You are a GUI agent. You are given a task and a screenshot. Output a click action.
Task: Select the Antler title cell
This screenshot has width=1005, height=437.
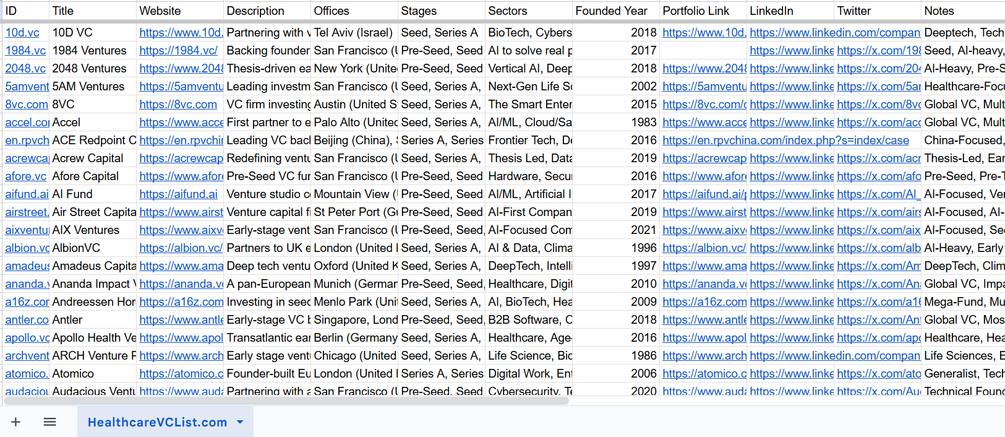click(x=93, y=320)
